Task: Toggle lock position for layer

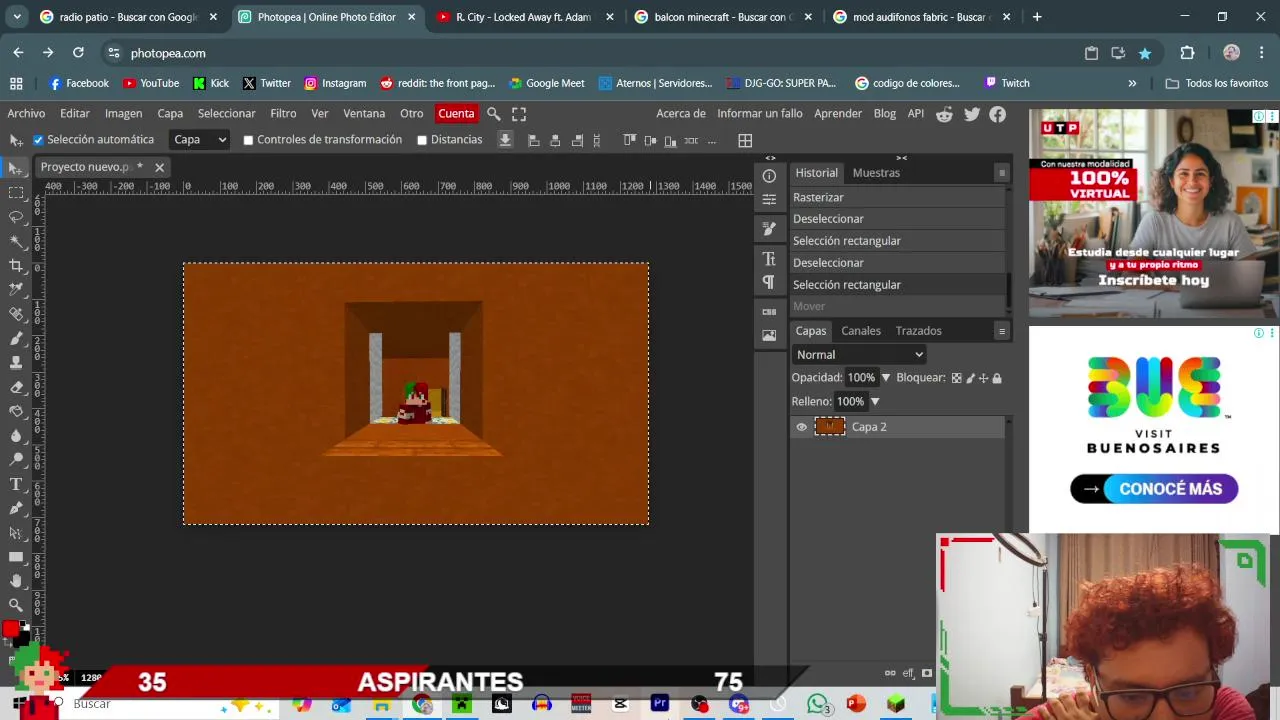Action: pos(983,378)
